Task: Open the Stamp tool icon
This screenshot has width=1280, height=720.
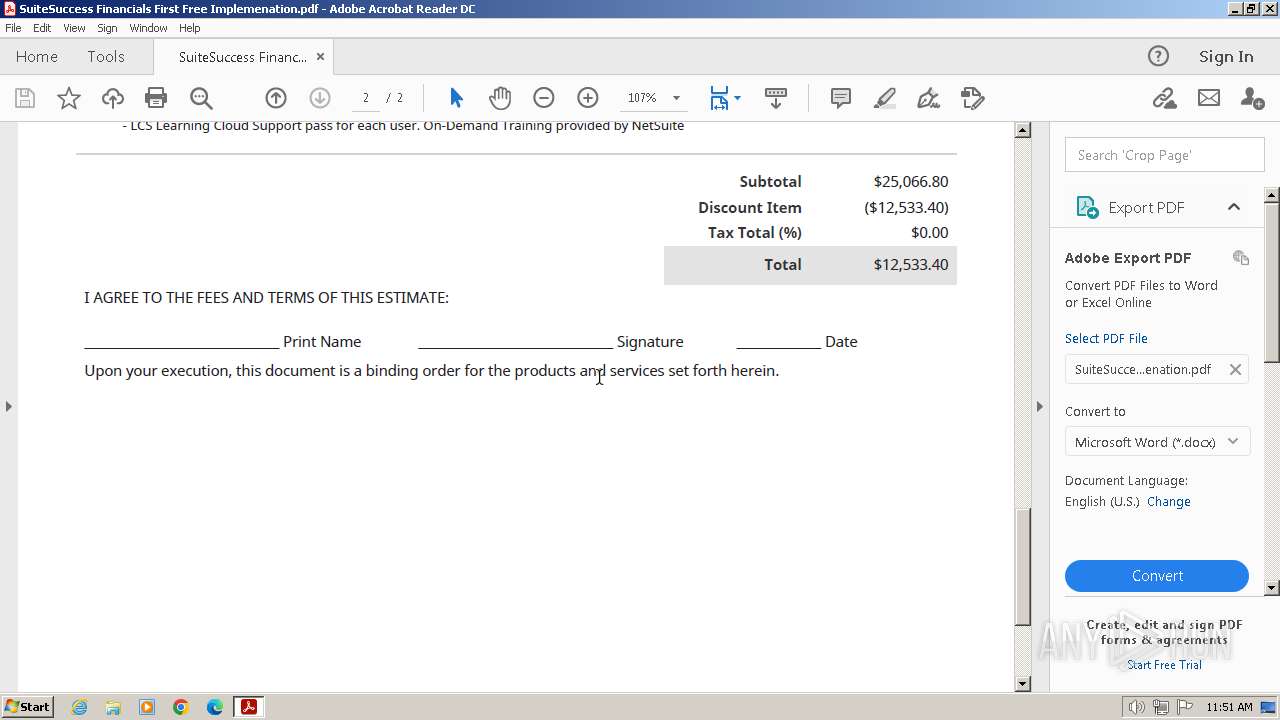Action: pos(973,98)
